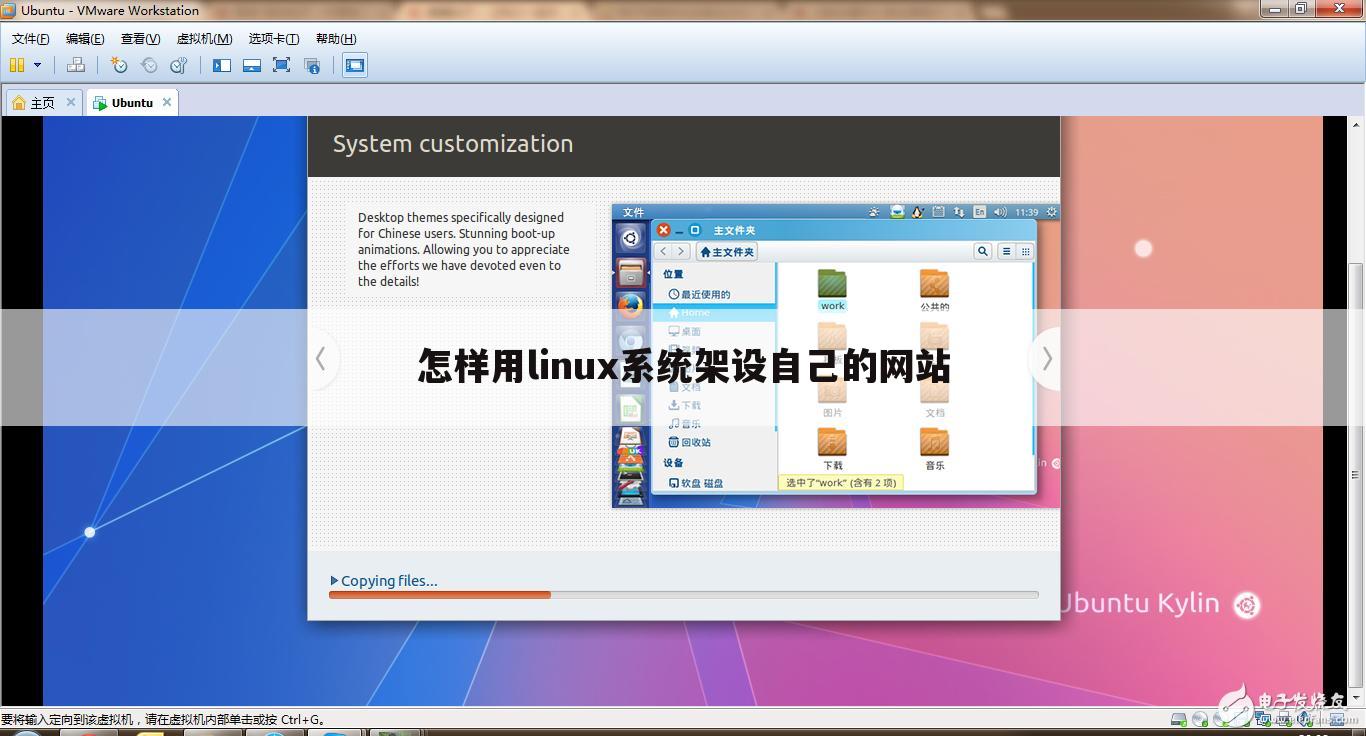Open the power options dropdown arrow
This screenshot has width=1366, height=736.
pos(37,65)
